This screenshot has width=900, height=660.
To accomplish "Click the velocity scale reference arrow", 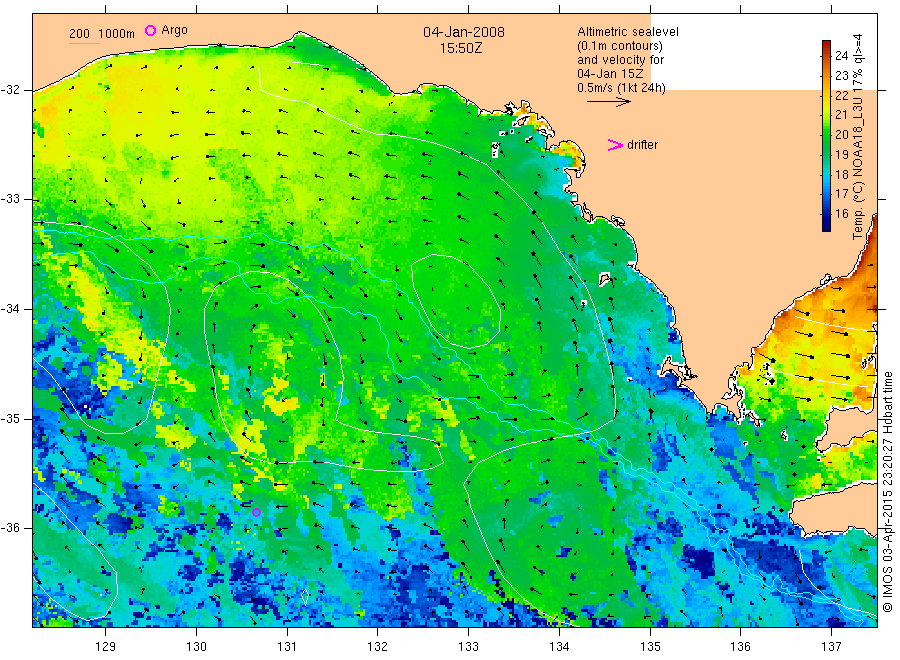I will pyautogui.click(x=608, y=102).
